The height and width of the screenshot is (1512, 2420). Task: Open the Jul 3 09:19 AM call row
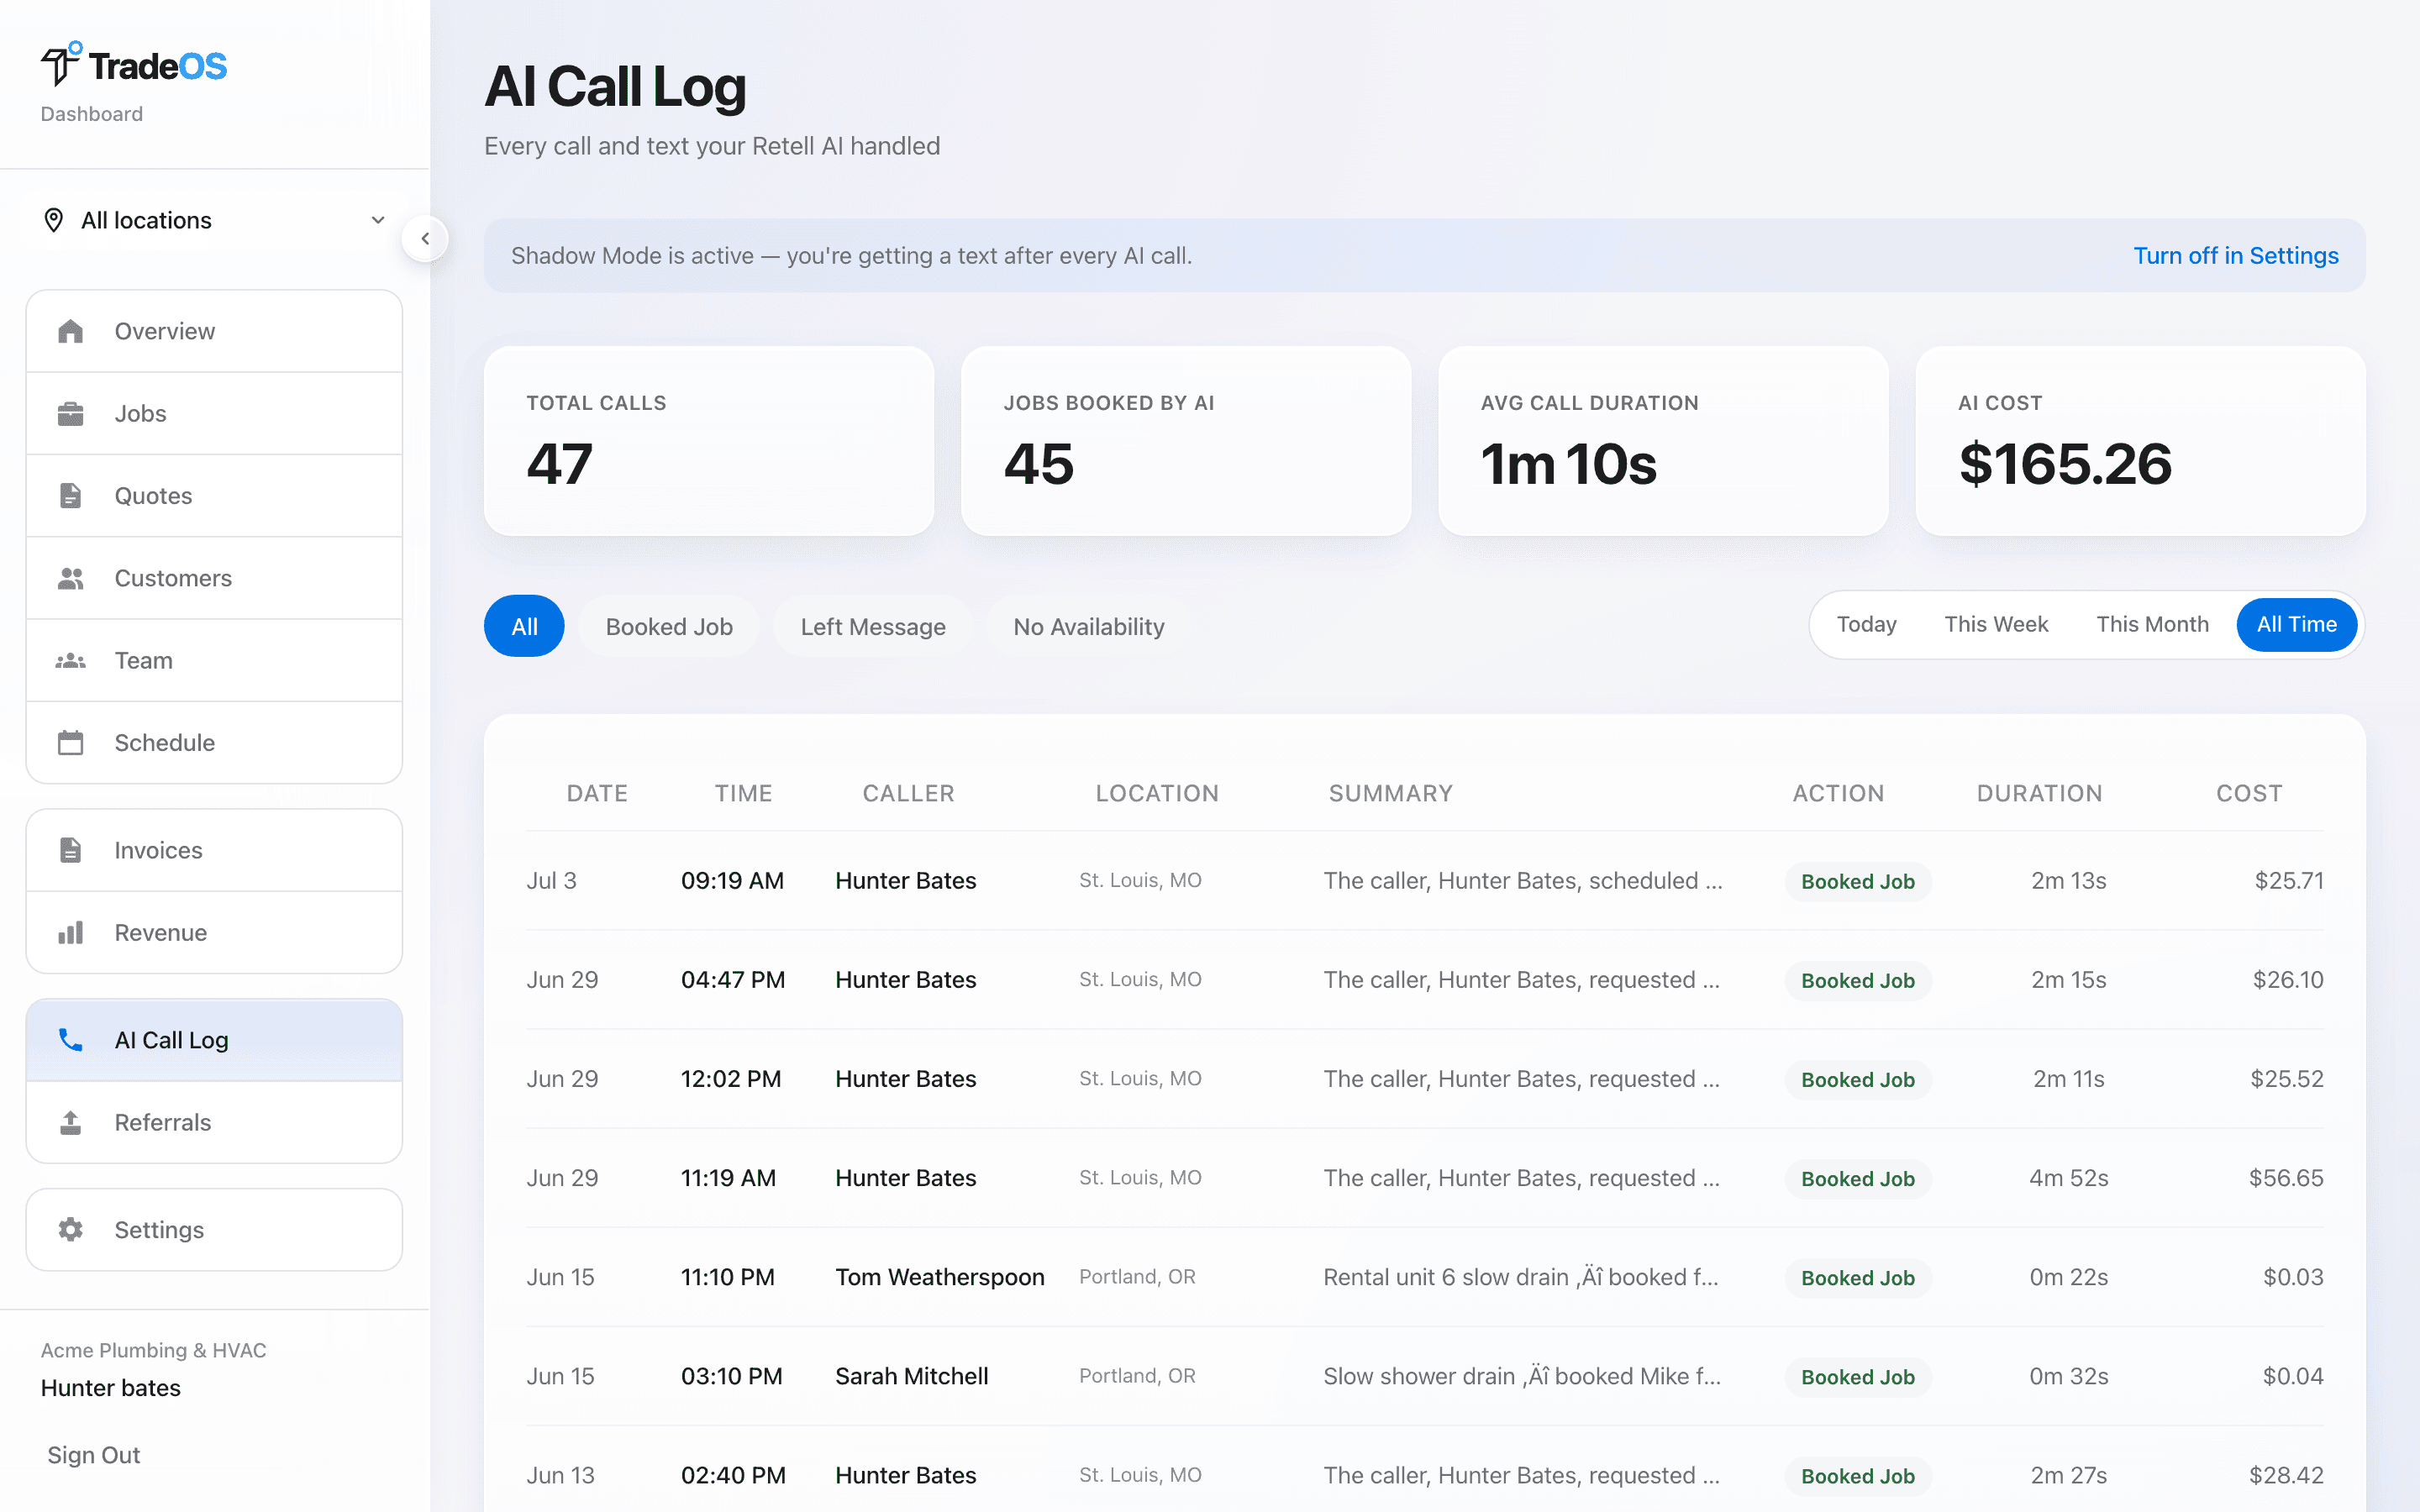pyautogui.click(x=1425, y=881)
